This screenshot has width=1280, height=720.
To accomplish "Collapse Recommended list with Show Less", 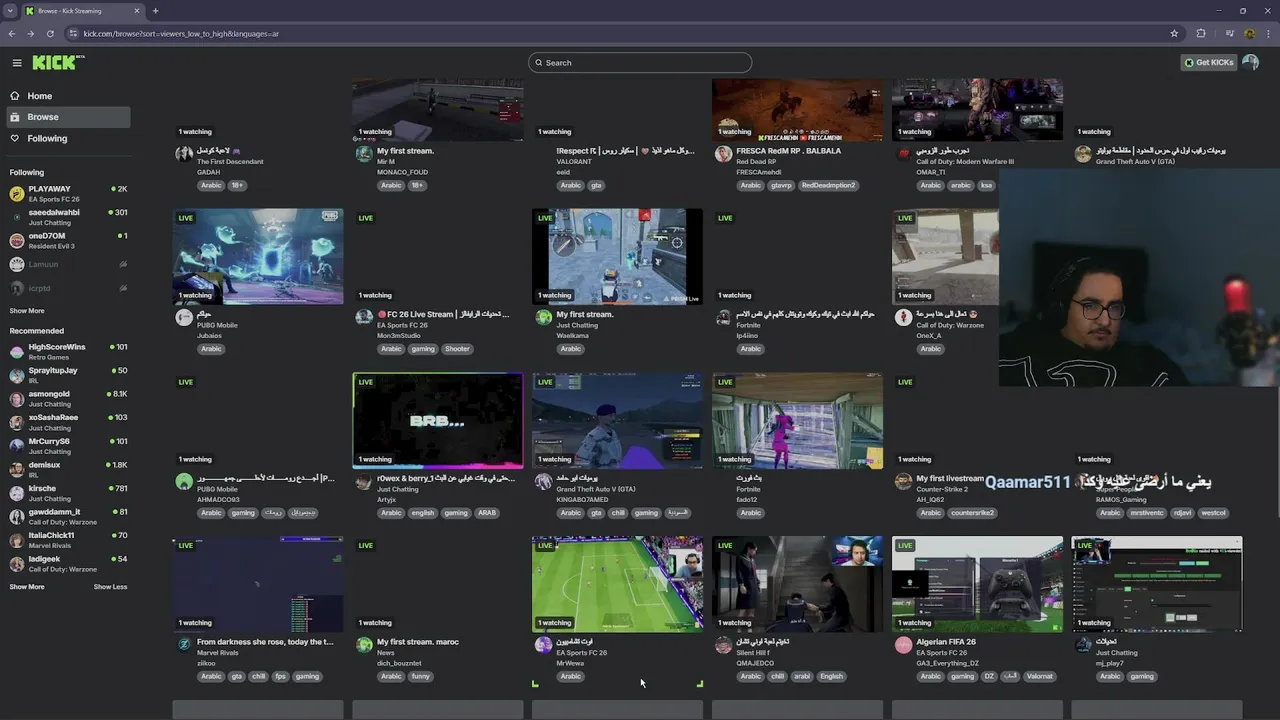I will tap(110, 587).
